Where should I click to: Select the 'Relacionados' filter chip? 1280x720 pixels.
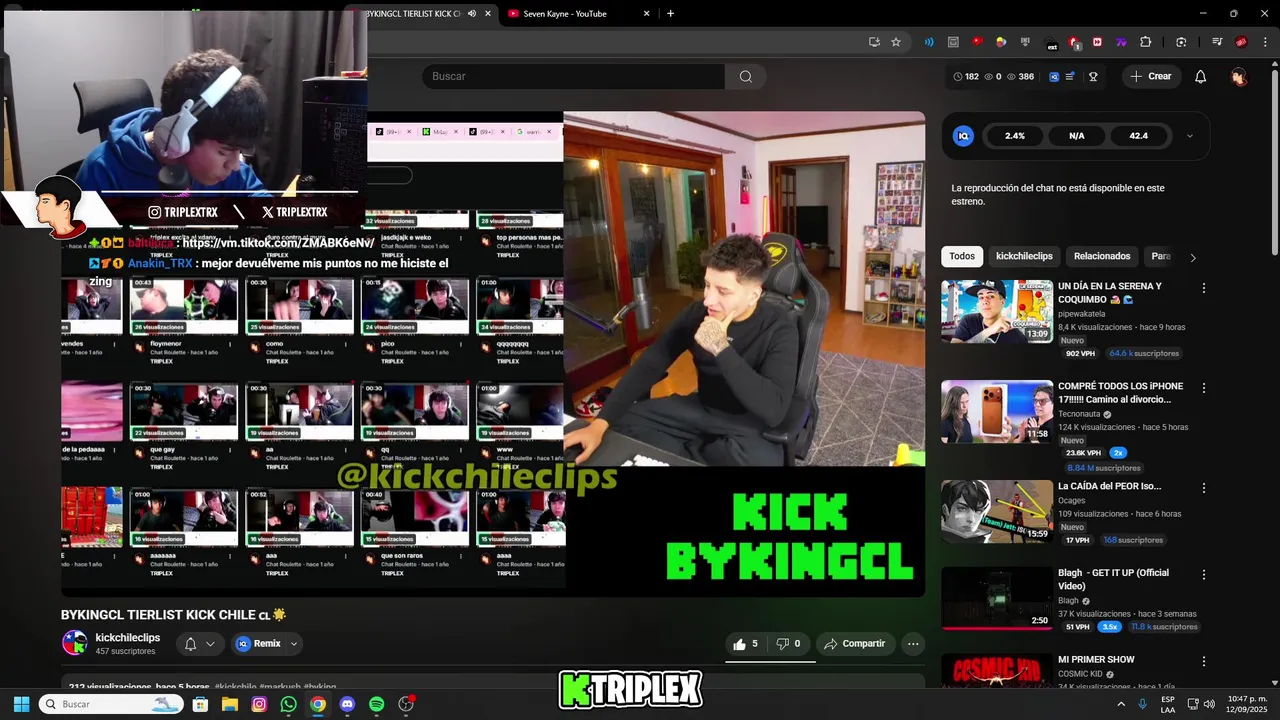coord(1102,256)
